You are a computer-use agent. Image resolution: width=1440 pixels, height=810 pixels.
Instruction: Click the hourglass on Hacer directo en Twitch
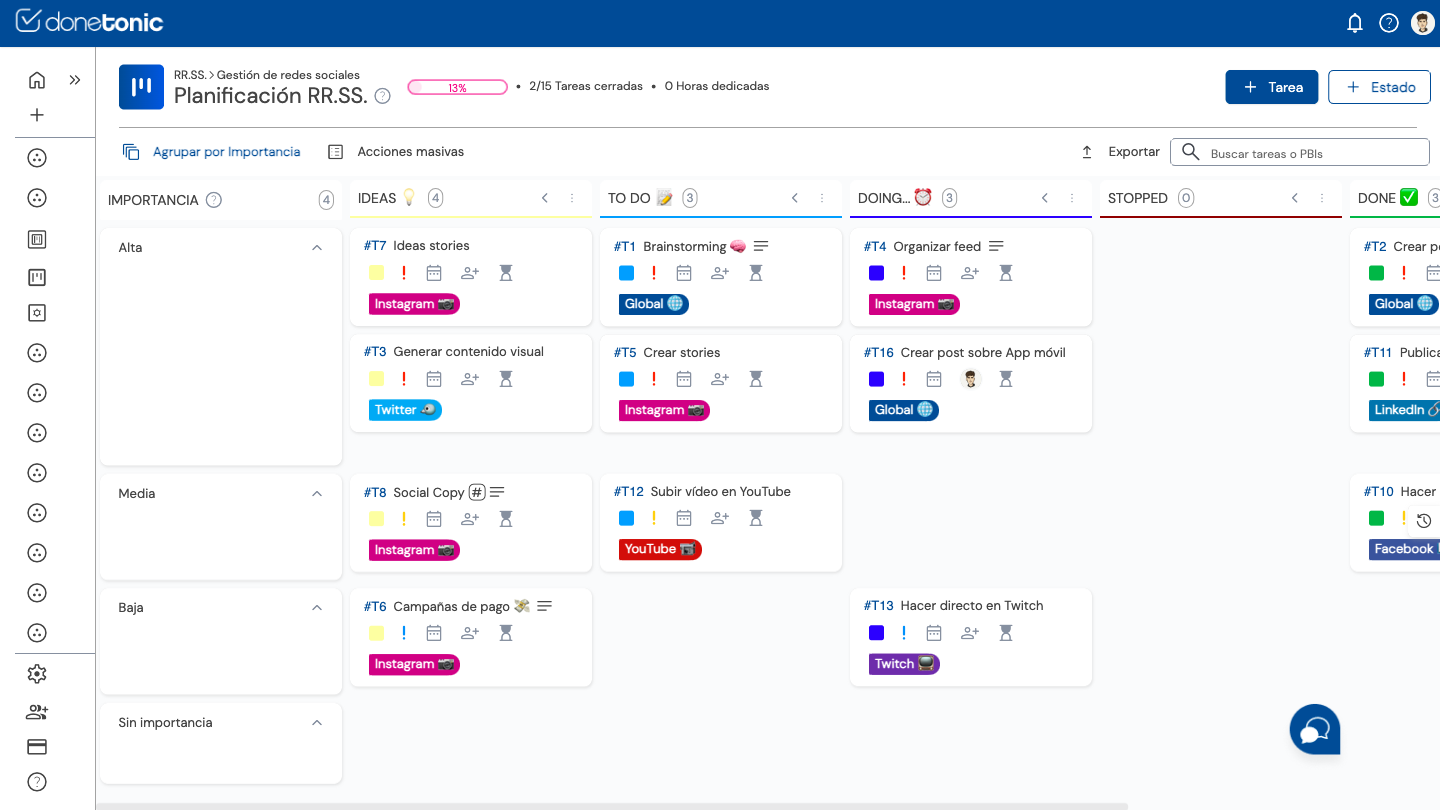click(1006, 633)
